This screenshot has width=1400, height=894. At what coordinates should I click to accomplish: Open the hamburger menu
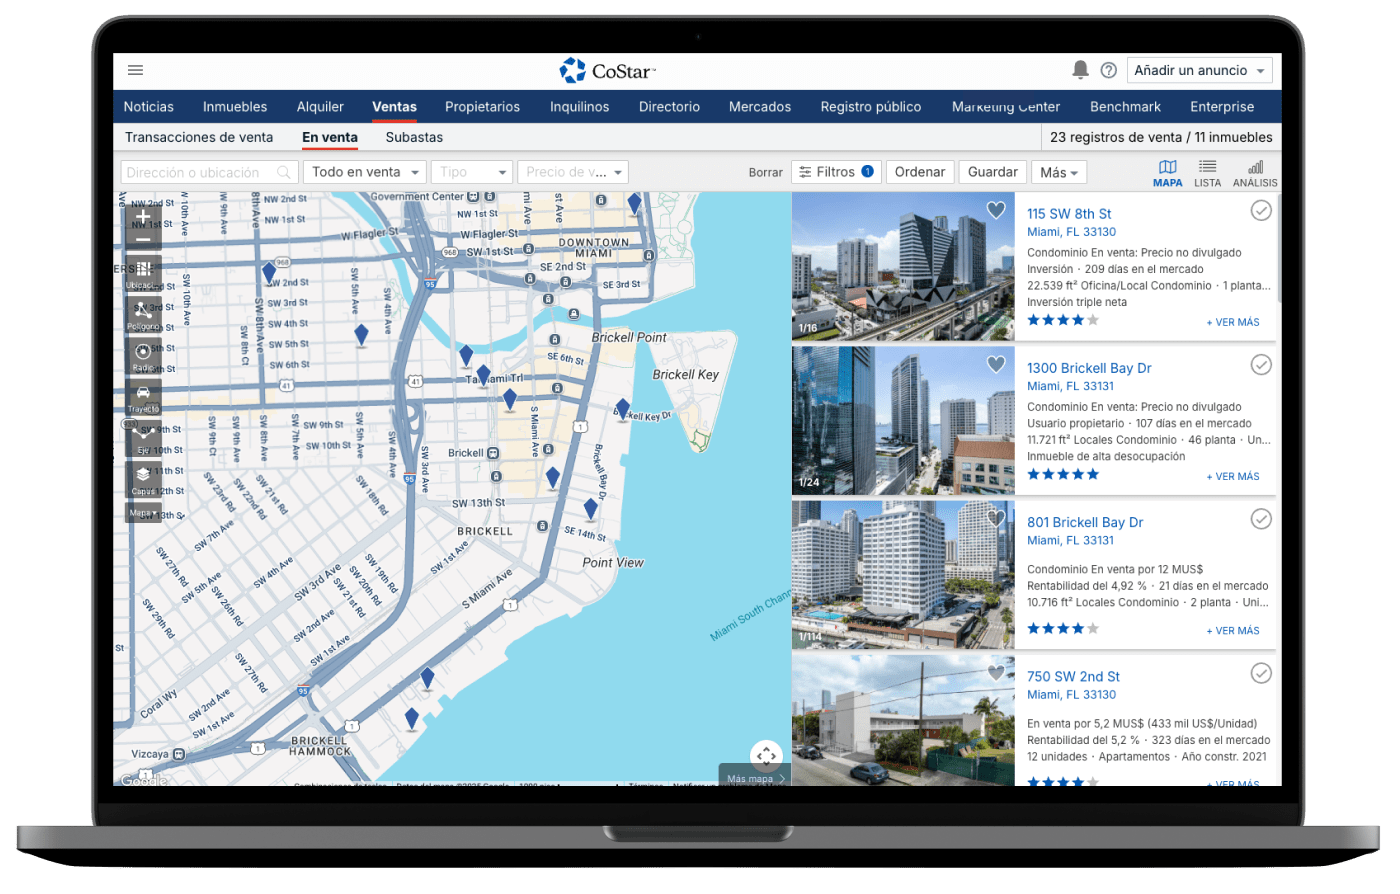136,70
